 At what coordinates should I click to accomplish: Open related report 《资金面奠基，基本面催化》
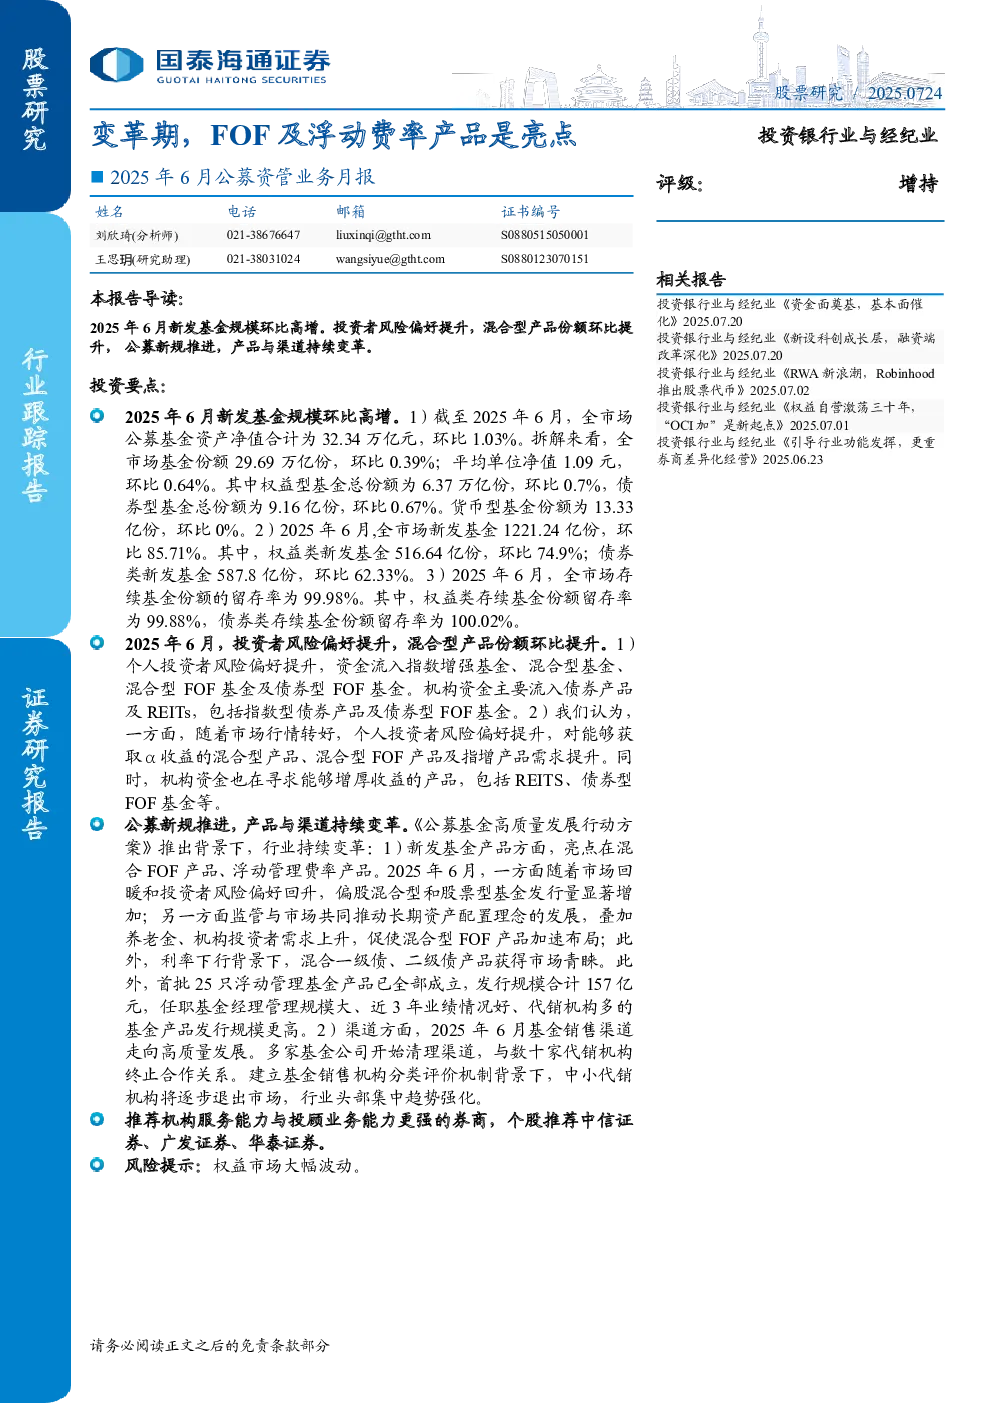[790, 312]
